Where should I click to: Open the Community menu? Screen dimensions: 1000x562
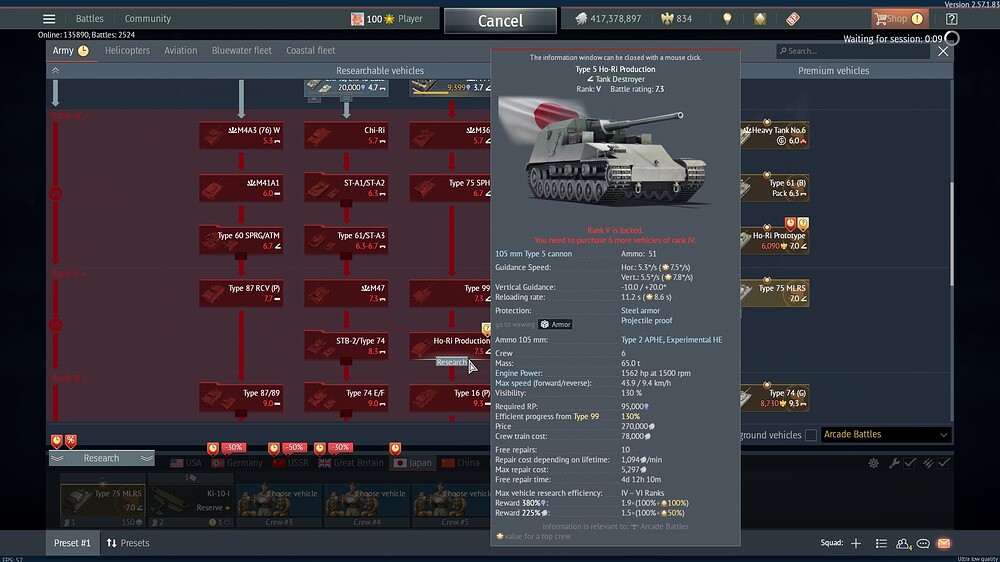tap(147, 18)
